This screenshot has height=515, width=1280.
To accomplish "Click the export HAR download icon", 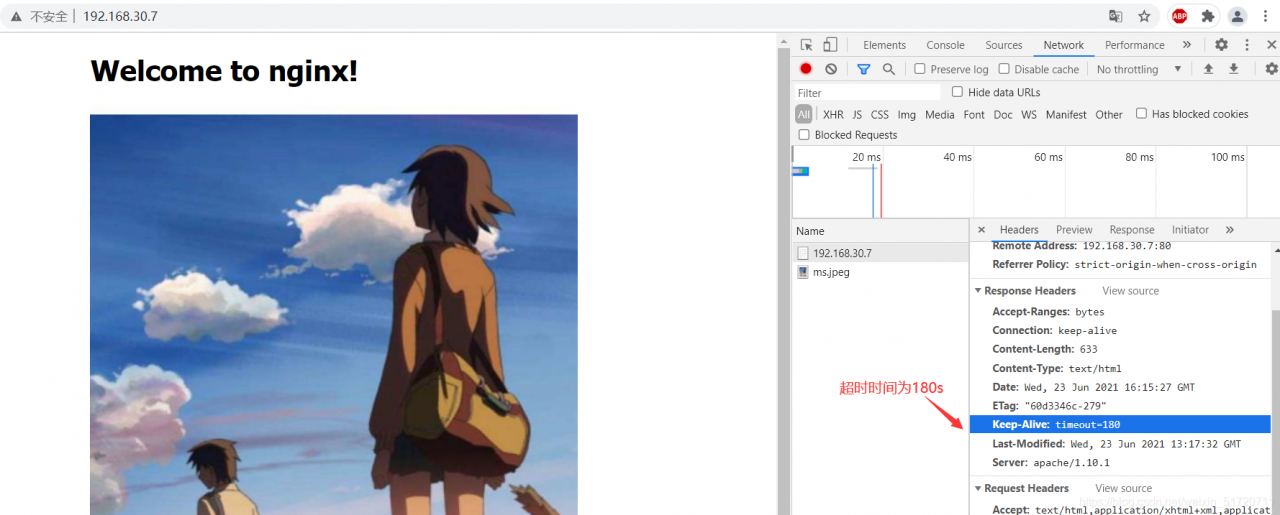I will [x=1233, y=69].
